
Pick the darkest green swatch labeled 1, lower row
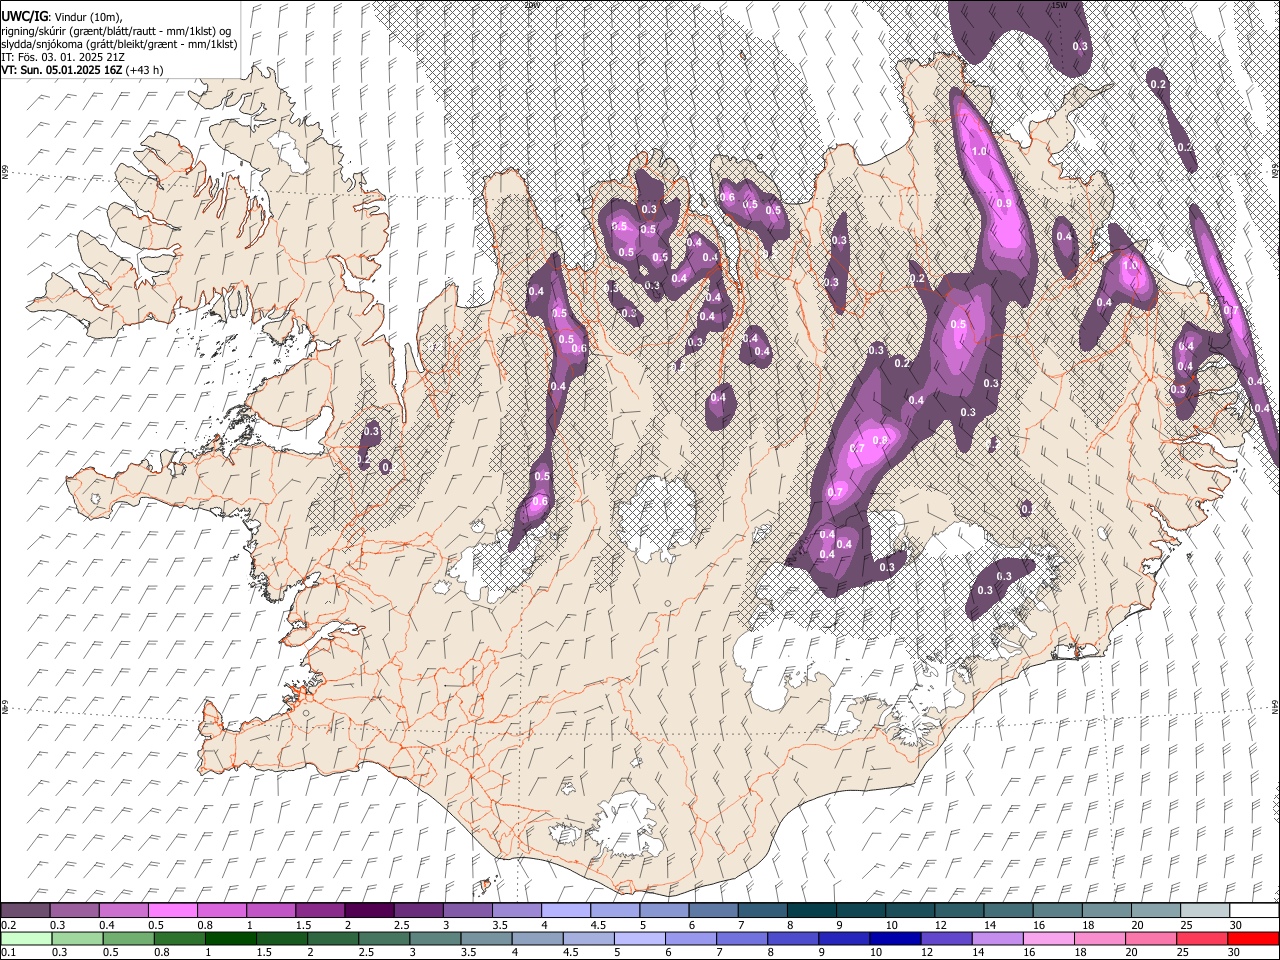[230, 938]
